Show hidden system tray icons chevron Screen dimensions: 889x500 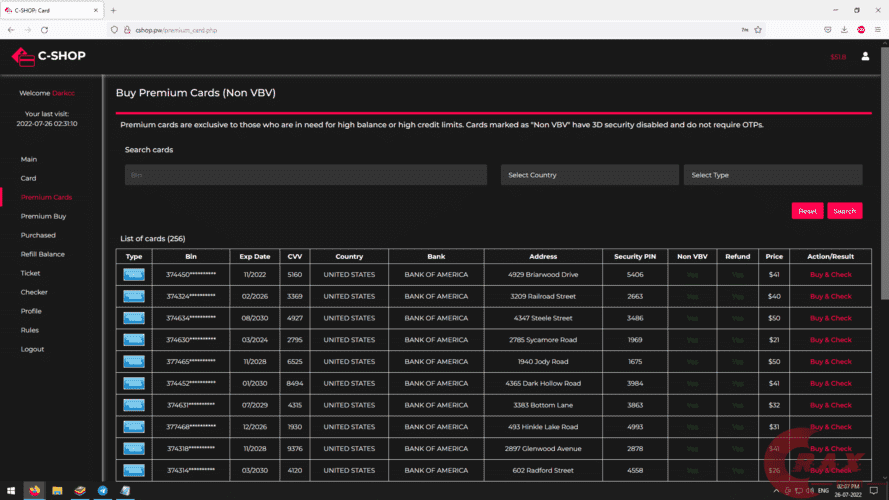[776, 490]
